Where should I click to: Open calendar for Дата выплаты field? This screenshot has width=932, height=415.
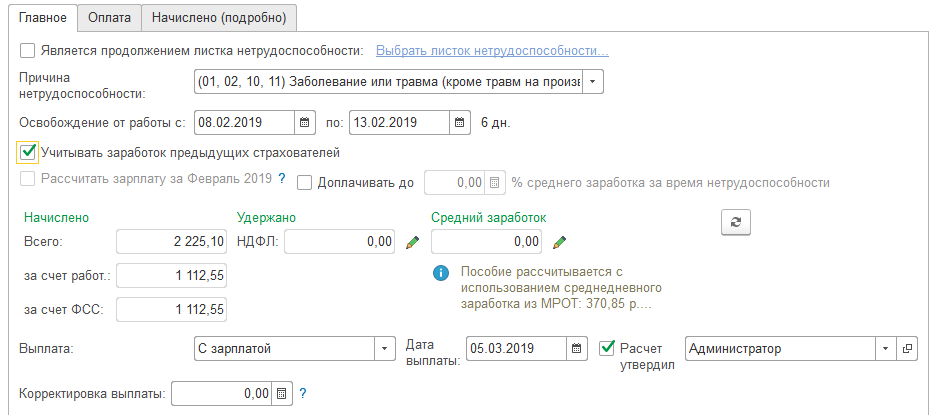(x=577, y=349)
